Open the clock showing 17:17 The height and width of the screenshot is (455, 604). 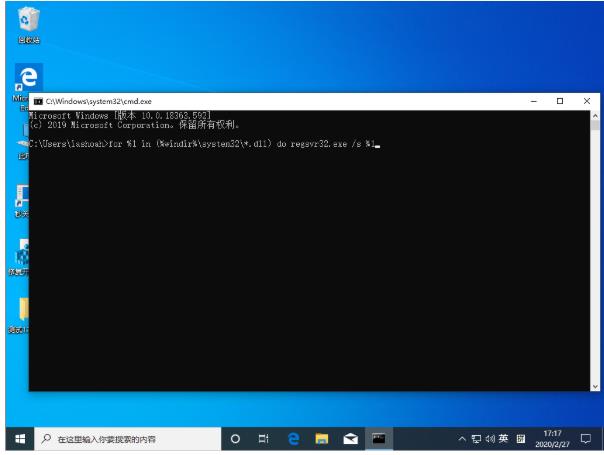[552, 438]
